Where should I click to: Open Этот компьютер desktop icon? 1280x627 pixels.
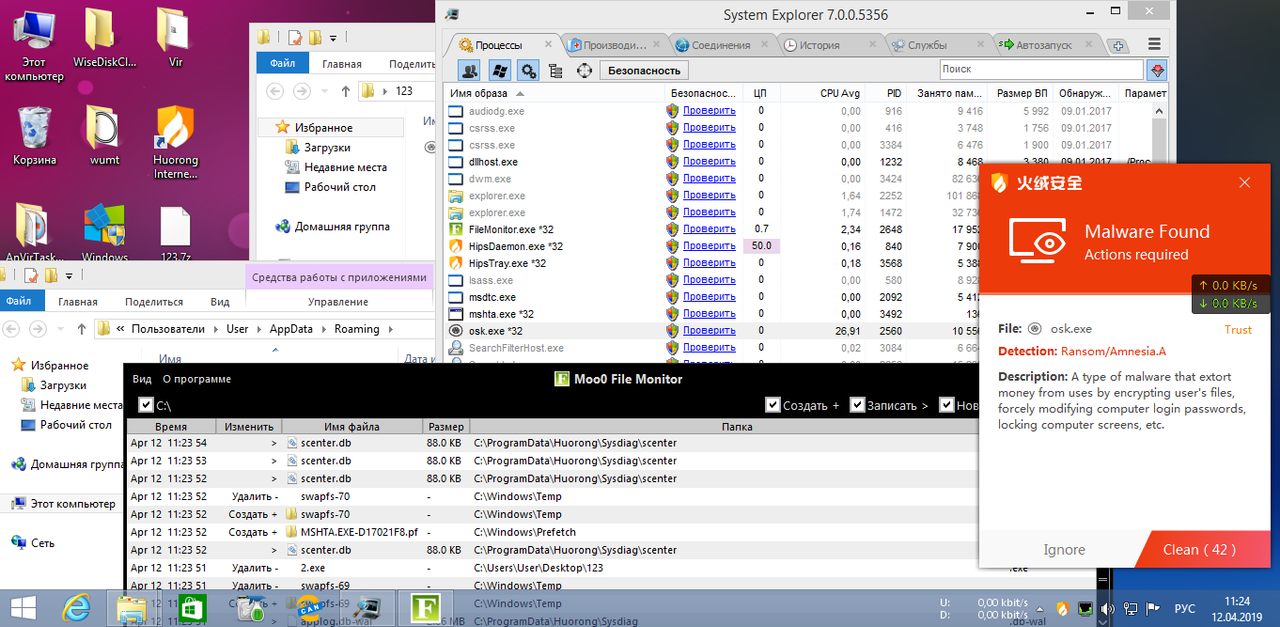point(35,43)
